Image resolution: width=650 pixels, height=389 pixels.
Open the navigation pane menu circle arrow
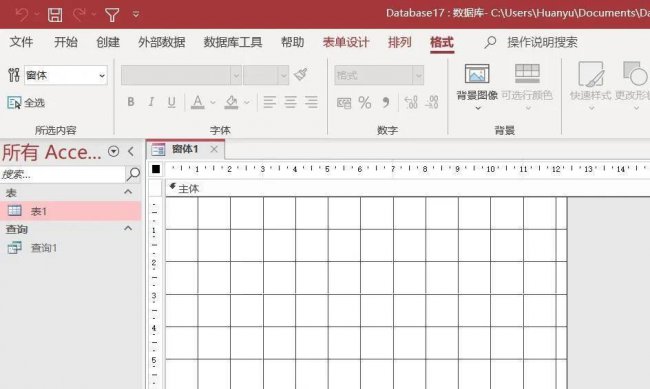click(x=114, y=152)
